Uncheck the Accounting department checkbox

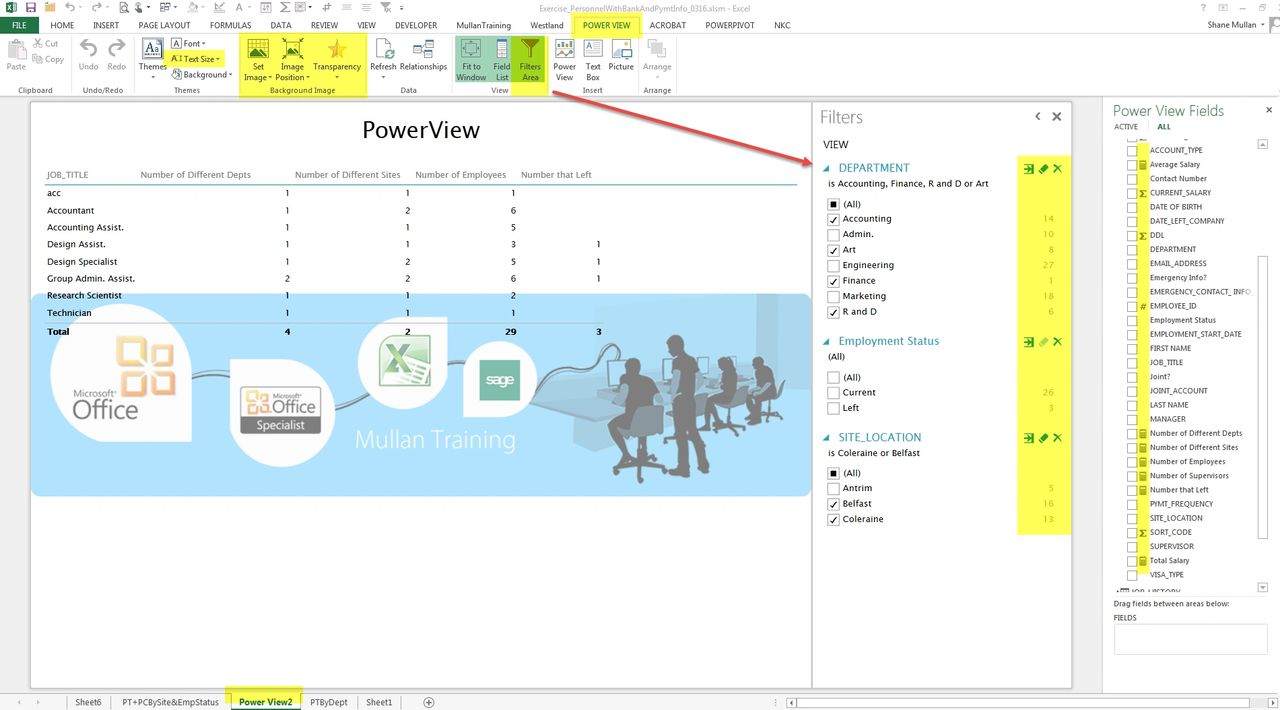click(834, 219)
